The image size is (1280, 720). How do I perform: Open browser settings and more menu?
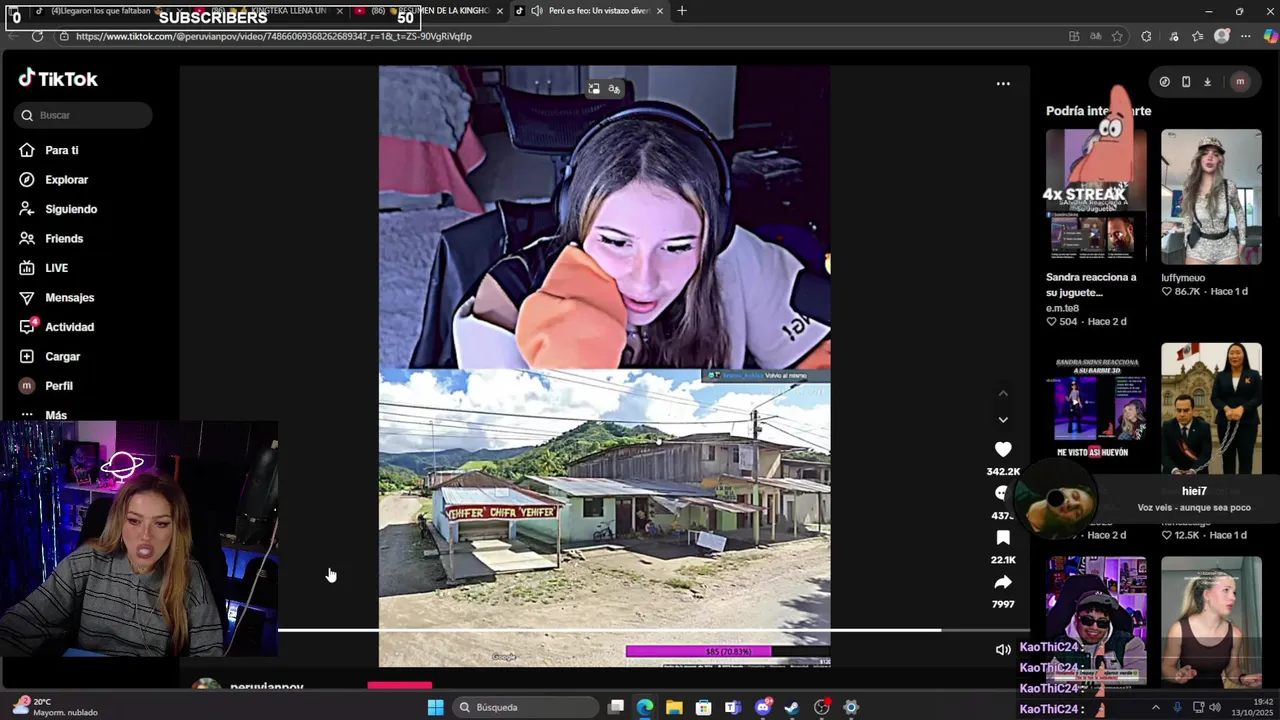coord(1245,36)
